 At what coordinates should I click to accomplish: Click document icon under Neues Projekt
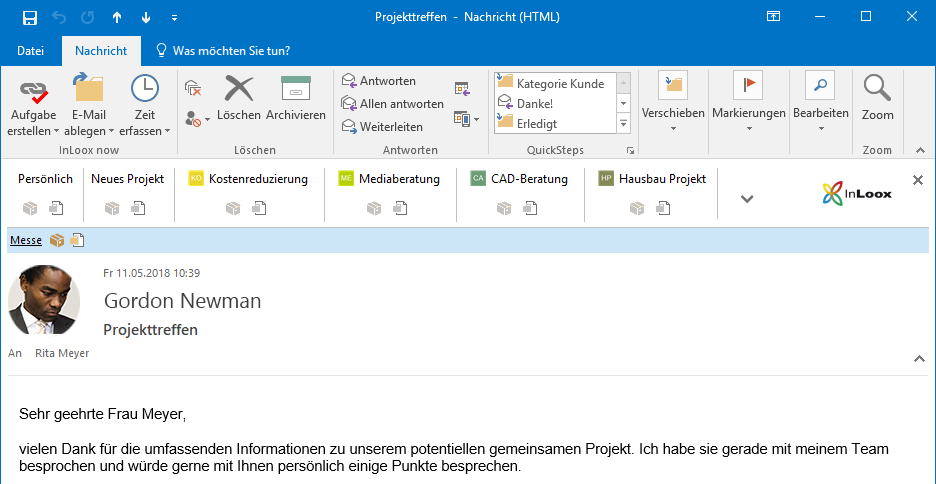138,208
